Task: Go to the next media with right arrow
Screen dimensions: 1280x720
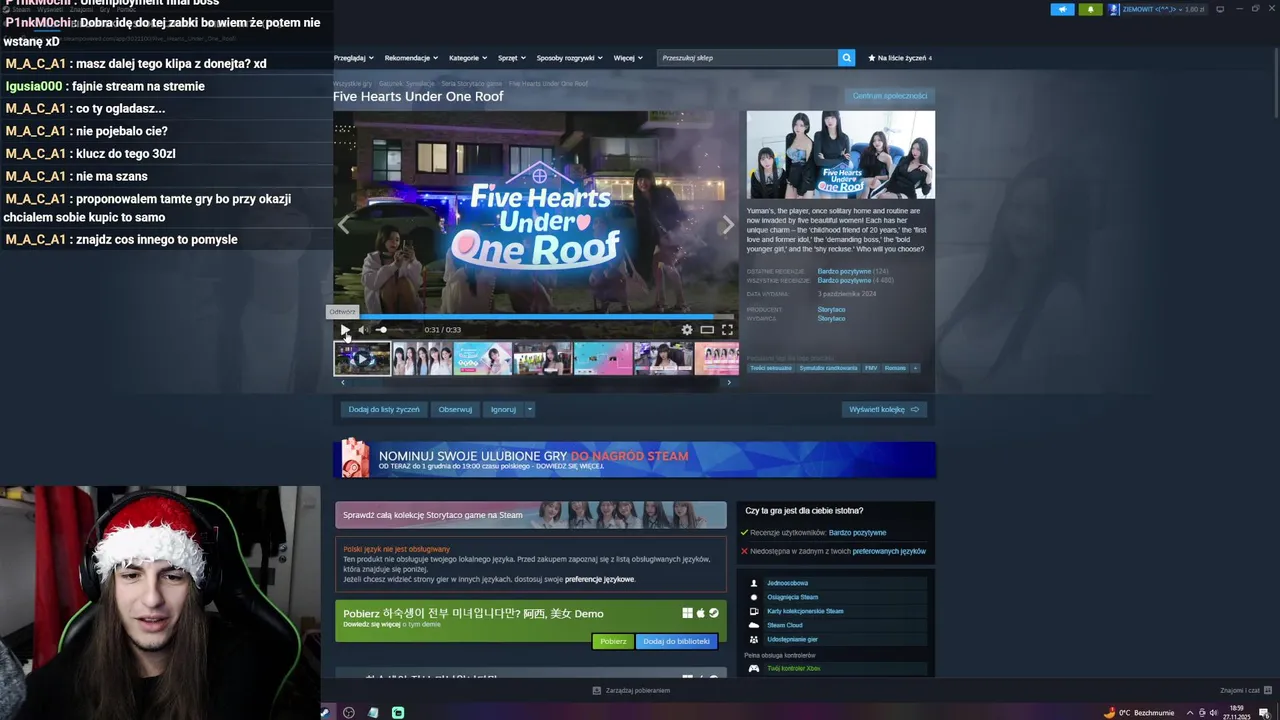Action: coord(728,225)
